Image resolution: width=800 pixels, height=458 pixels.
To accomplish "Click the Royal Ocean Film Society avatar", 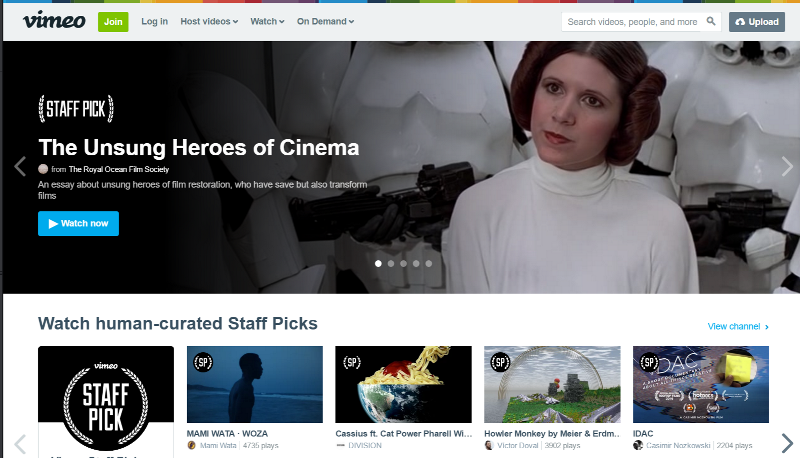I will (43, 169).
